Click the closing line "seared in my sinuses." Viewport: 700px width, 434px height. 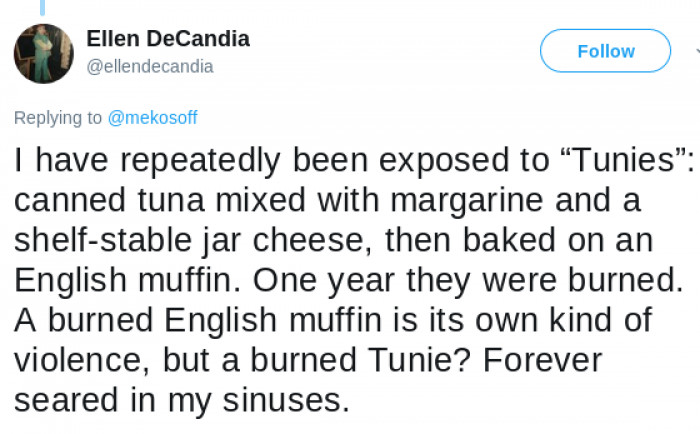[182, 401]
